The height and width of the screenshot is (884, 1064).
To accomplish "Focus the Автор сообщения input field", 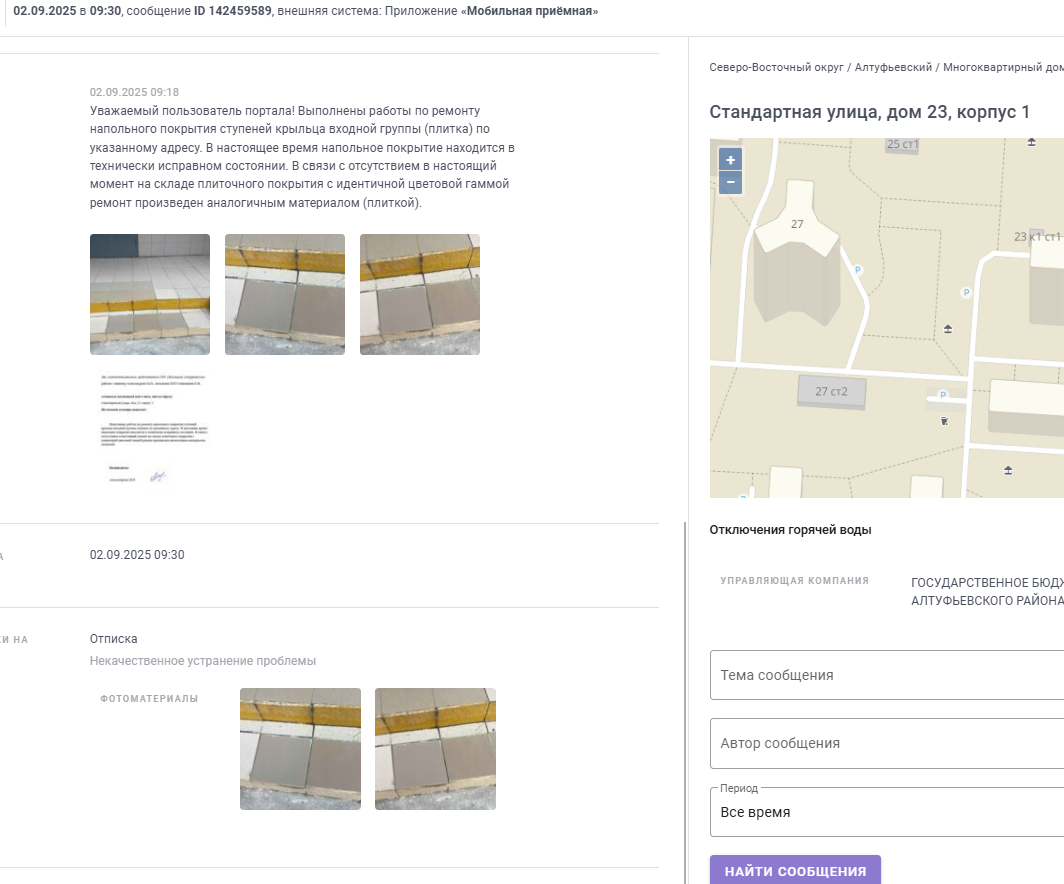I will tap(887, 744).
